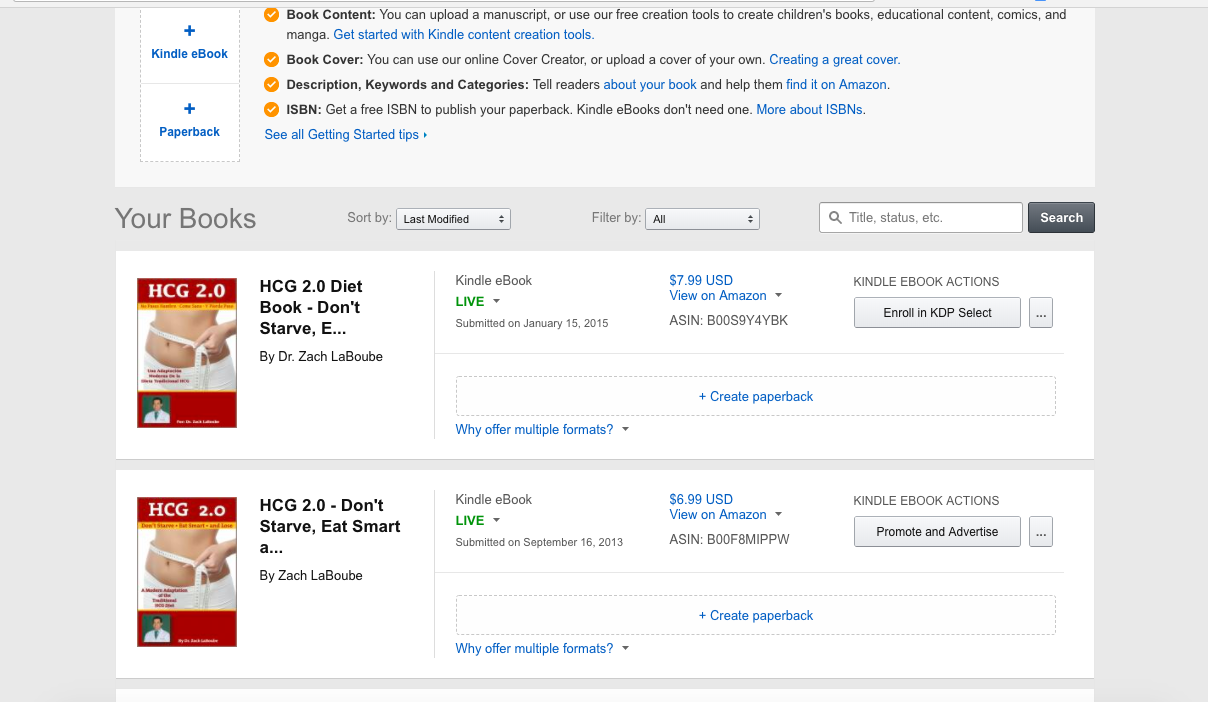Click the plus Kindle eBook create tile
This screenshot has width=1208, height=702.
coord(189,43)
